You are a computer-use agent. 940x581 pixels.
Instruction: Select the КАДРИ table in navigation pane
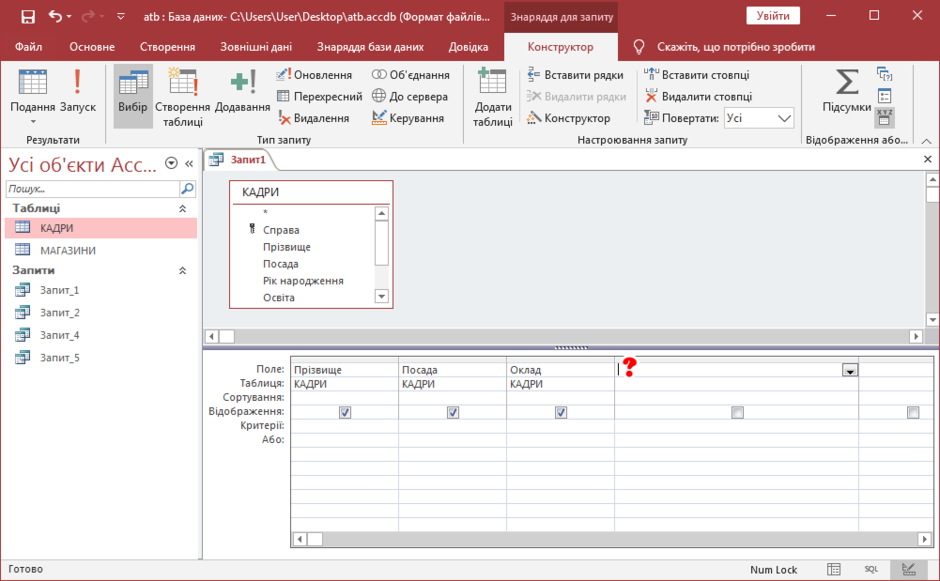click(x=101, y=228)
